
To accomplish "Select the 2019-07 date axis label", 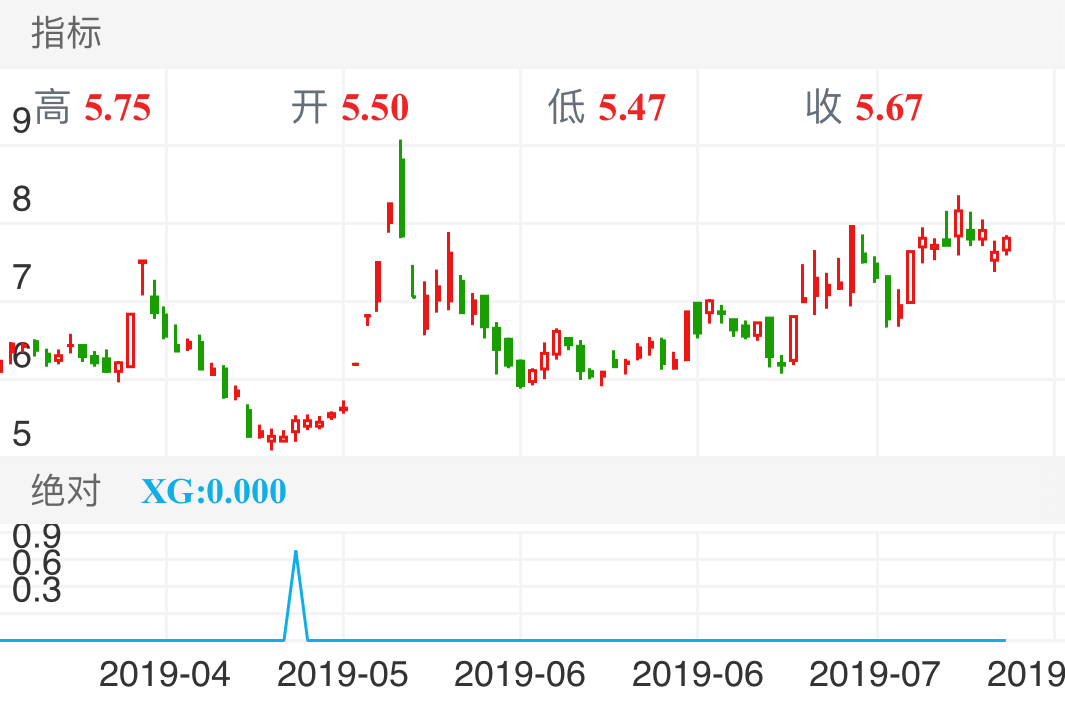I will (874, 675).
